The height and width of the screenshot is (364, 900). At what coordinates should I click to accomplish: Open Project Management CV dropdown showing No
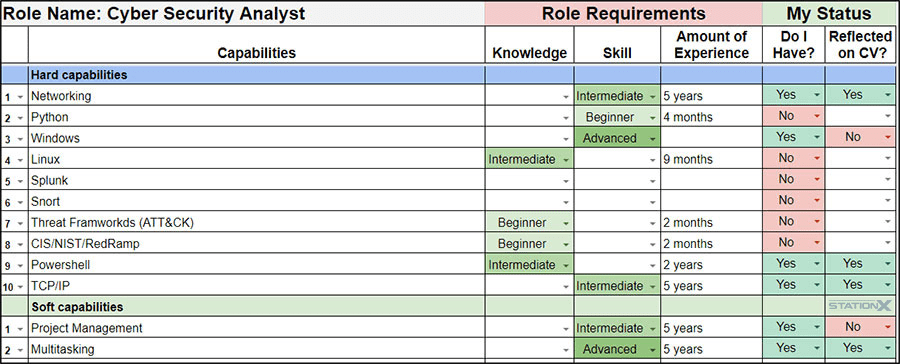pyautogui.click(x=860, y=328)
